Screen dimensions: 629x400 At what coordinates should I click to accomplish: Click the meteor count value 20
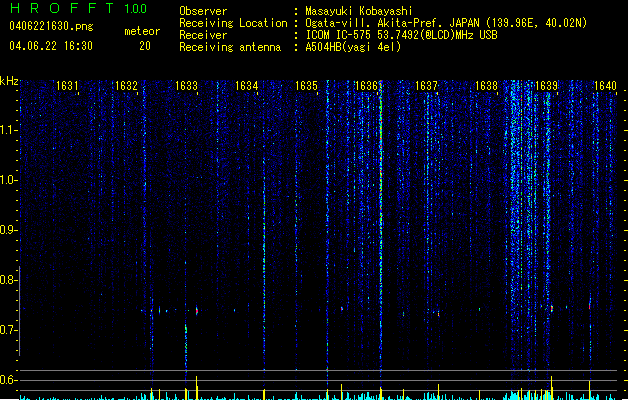[145, 46]
